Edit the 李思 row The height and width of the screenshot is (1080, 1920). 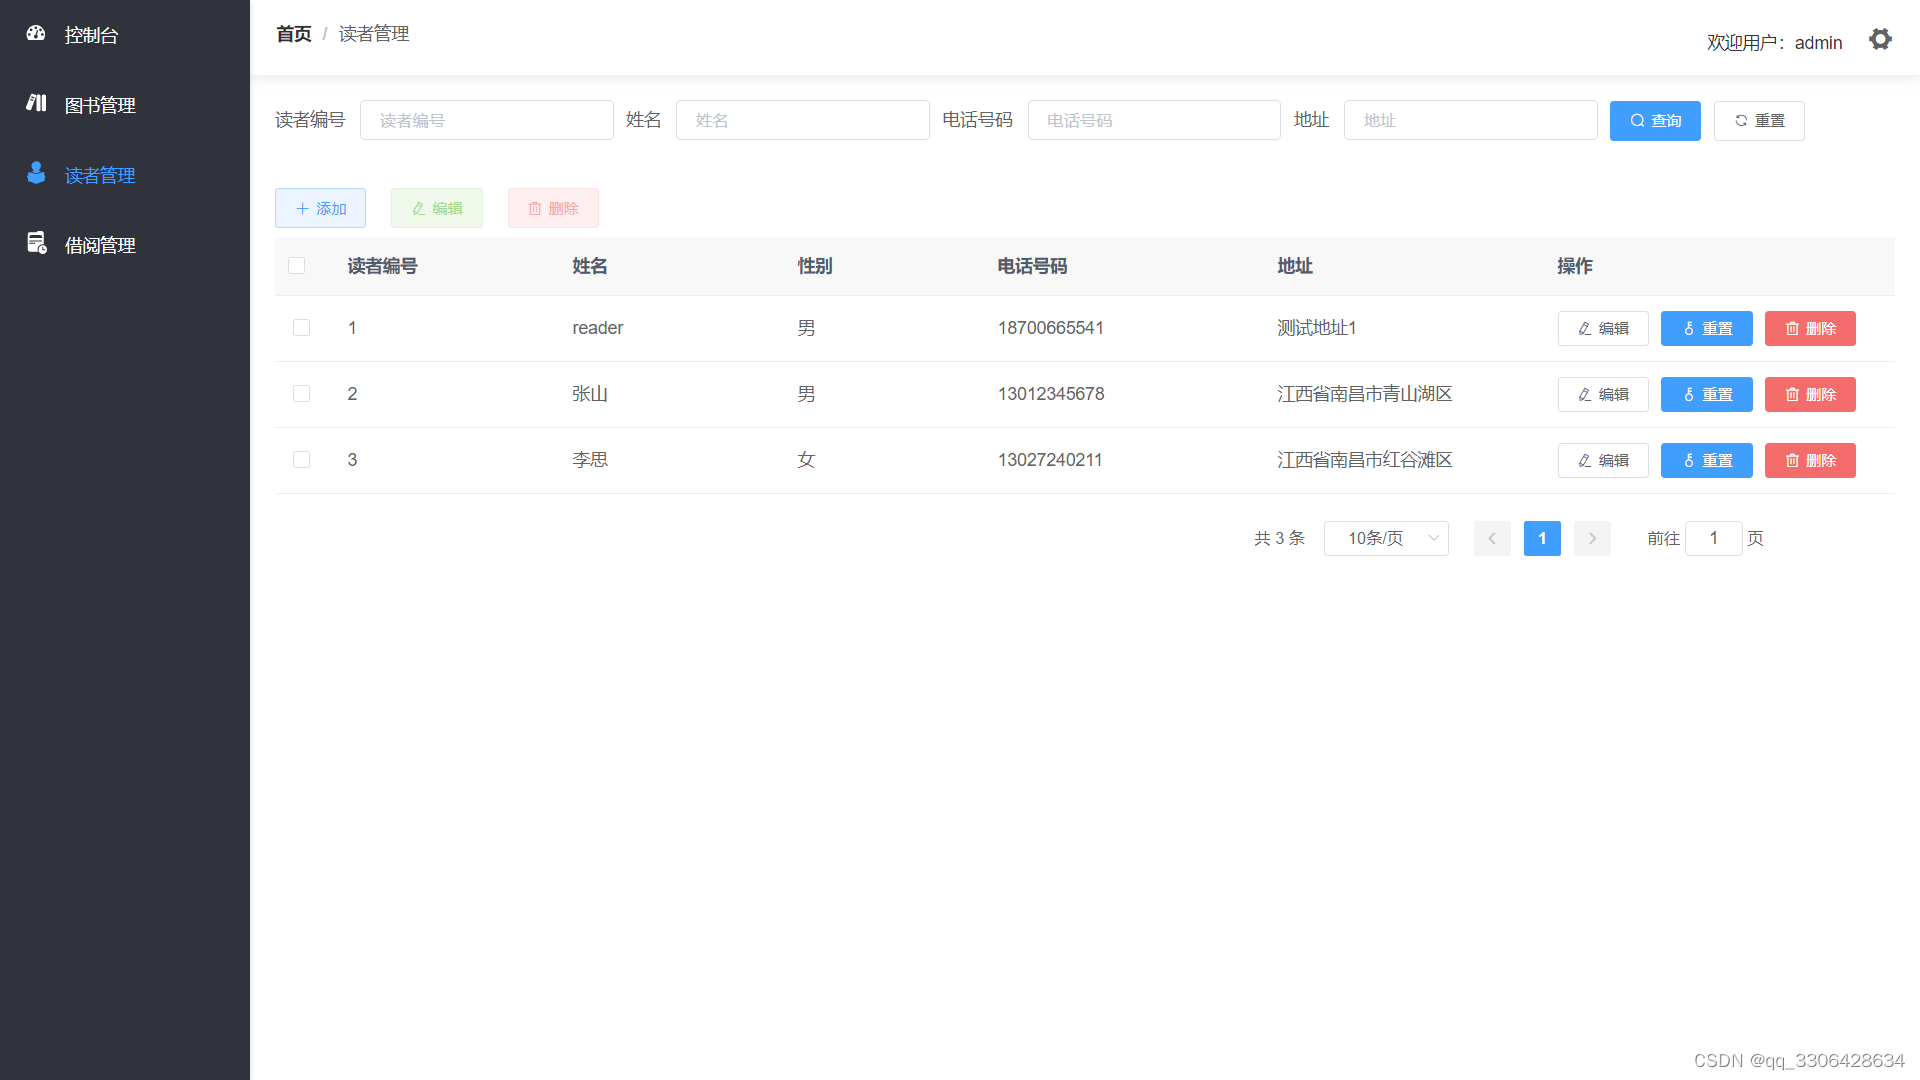coord(1603,461)
